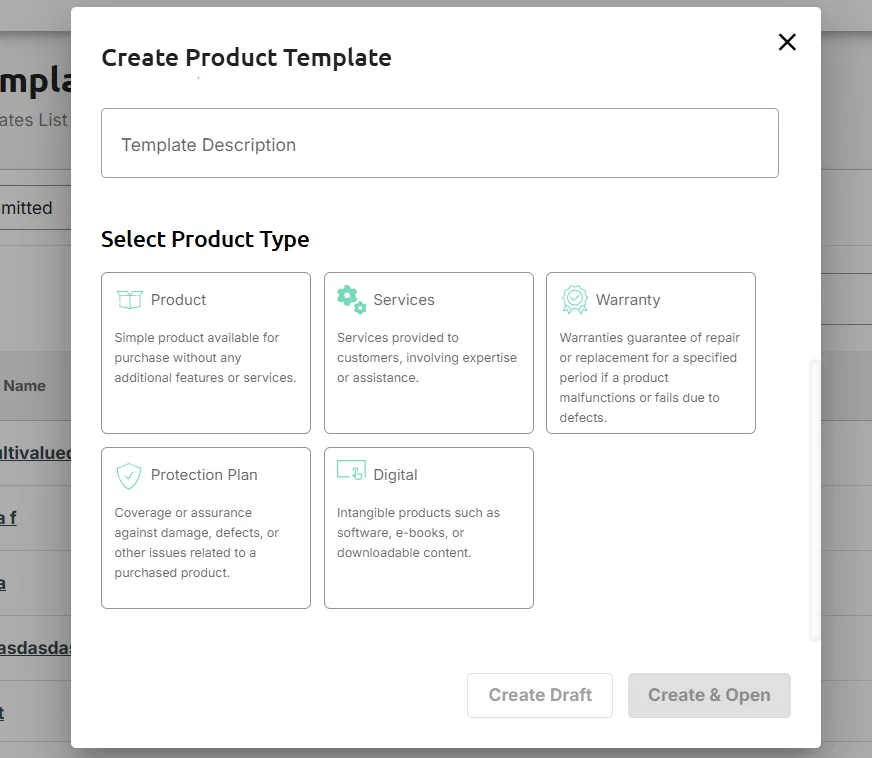Open the "ltivalued" link in background list
The width and height of the screenshot is (872, 758).
coord(36,453)
